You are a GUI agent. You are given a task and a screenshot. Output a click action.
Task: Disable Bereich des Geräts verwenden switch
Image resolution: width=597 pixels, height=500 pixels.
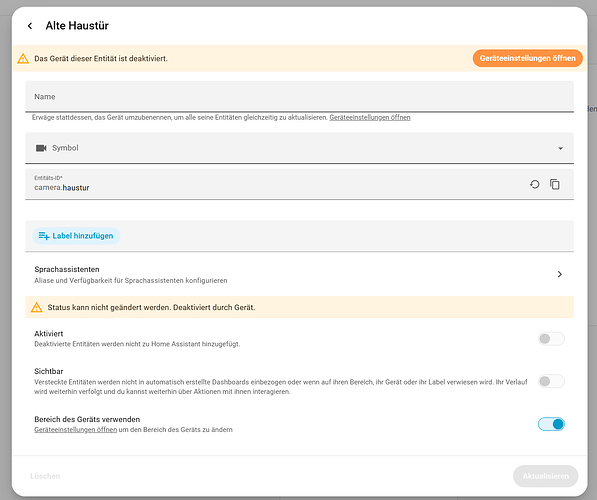tap(551, 424)
